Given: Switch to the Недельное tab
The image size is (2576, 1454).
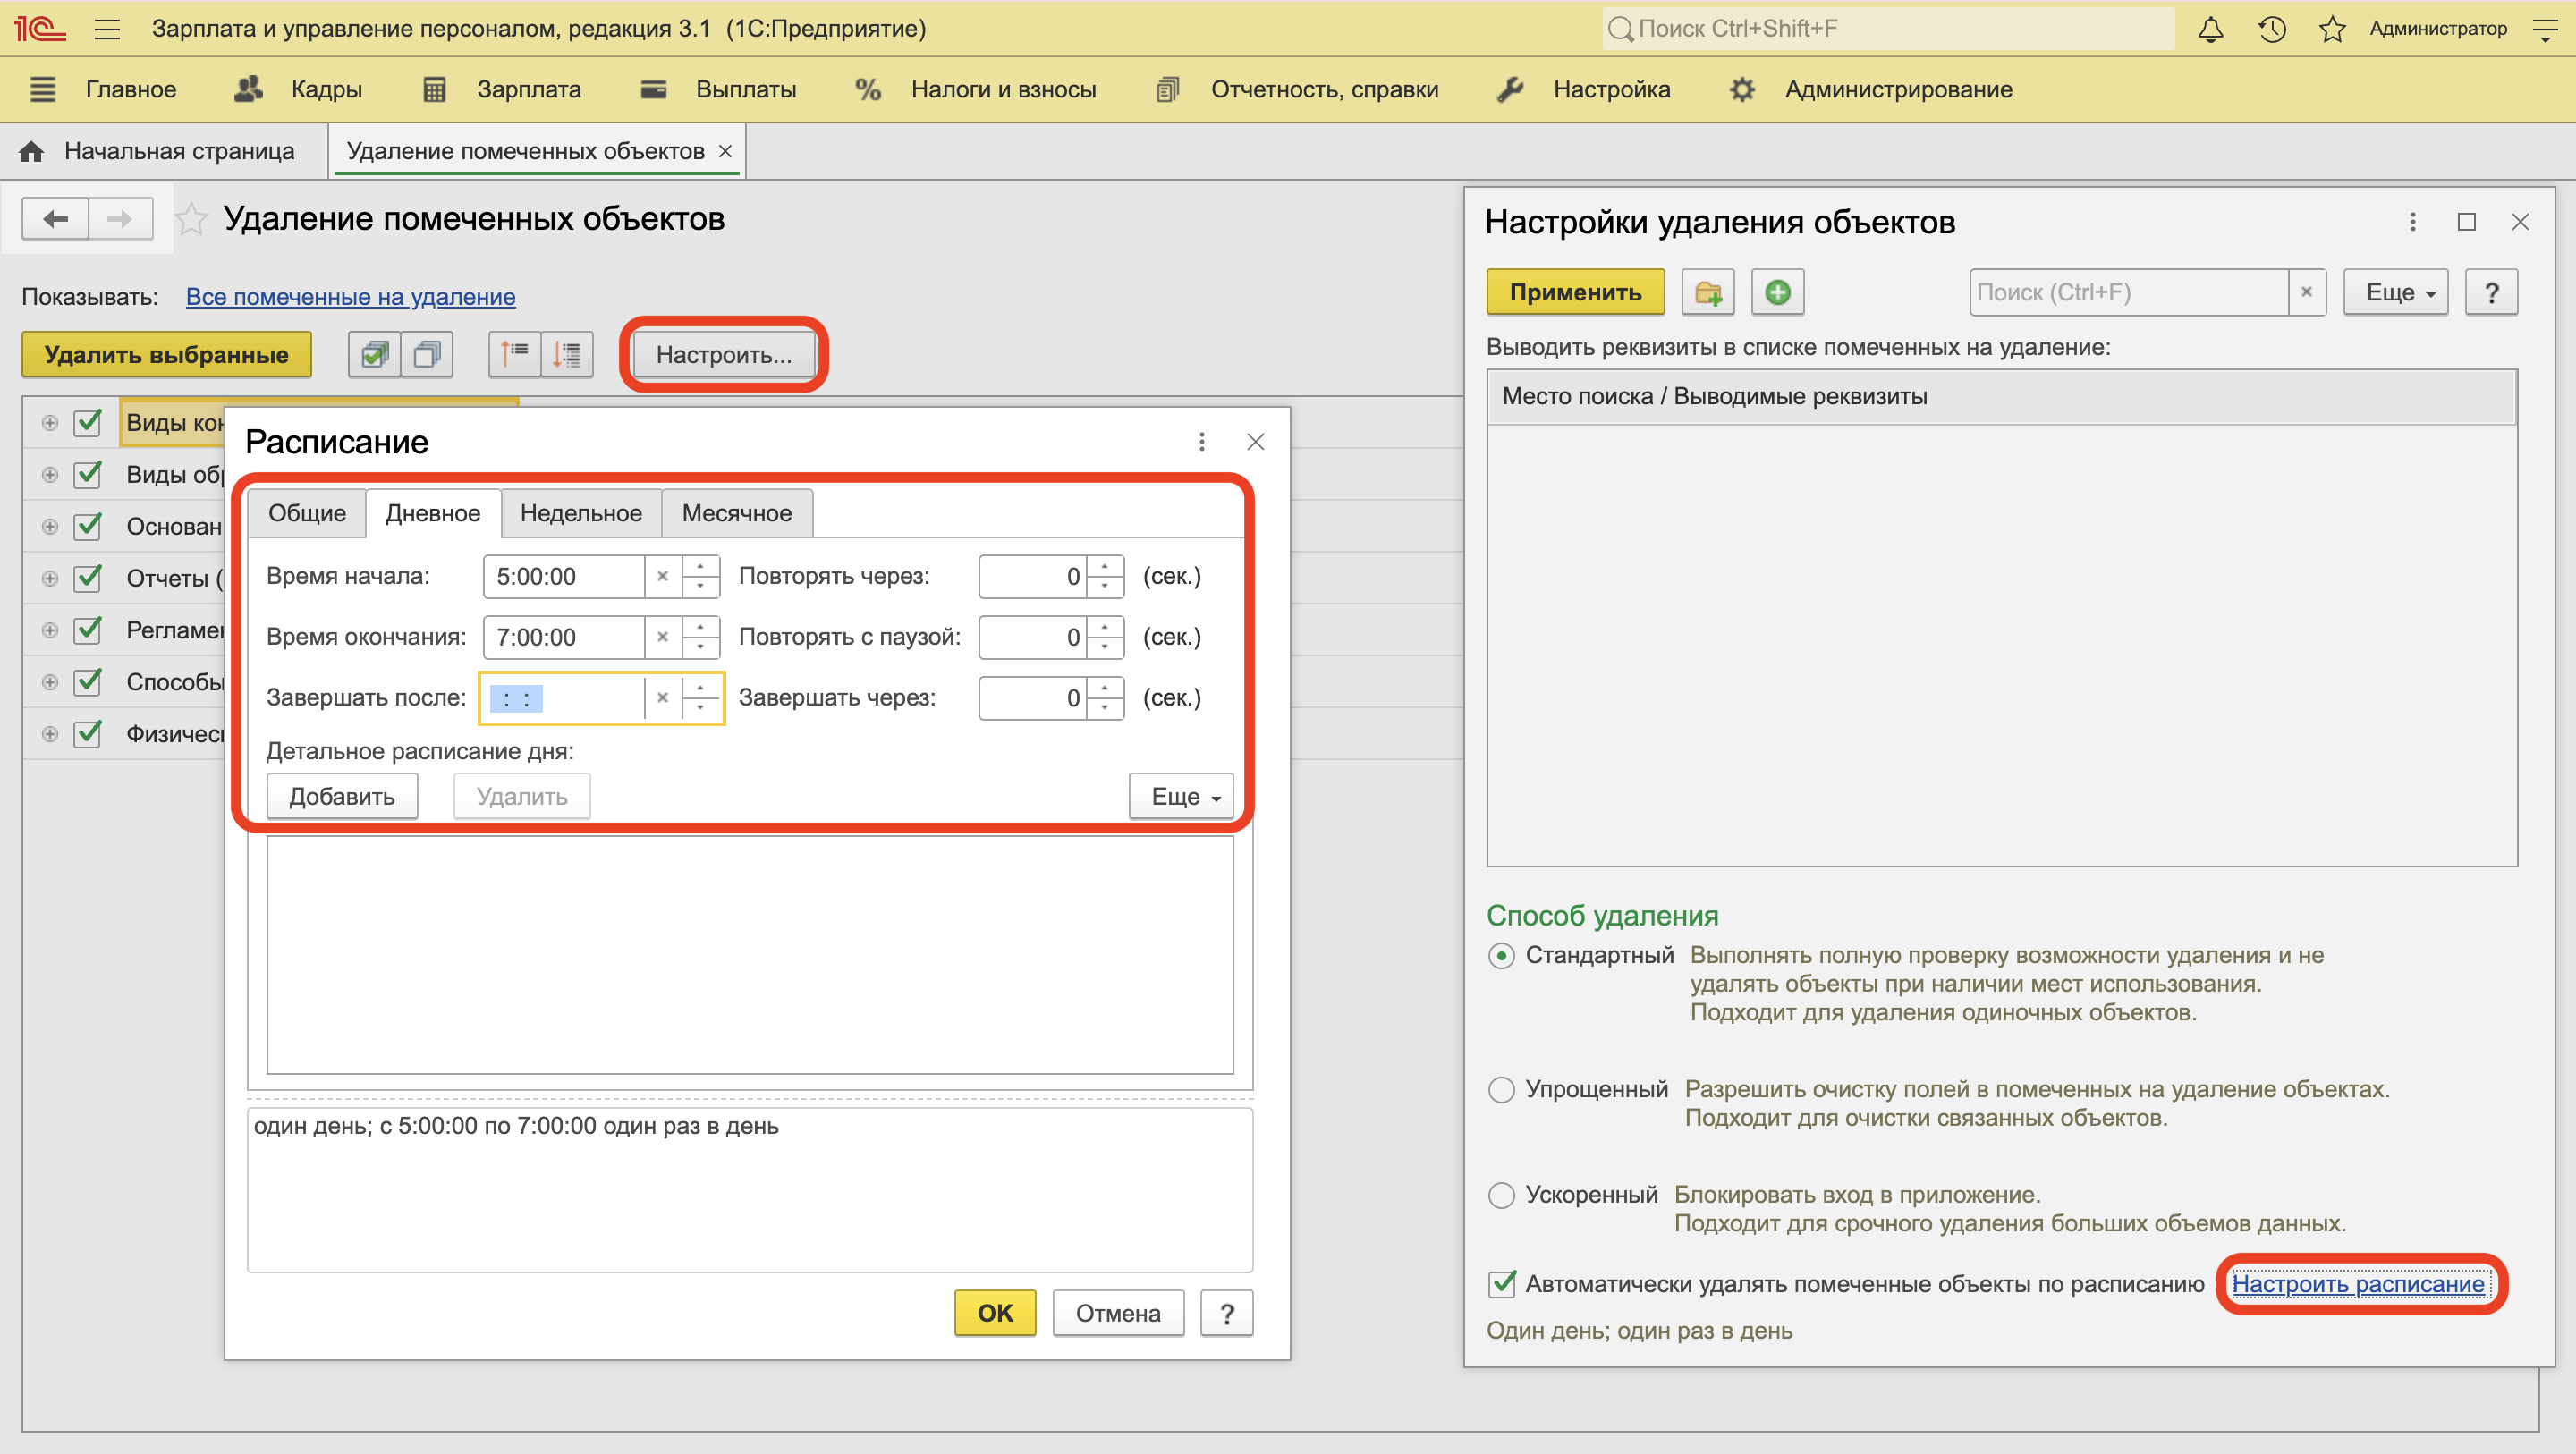Looking at the screenshot, I should 580,513.
